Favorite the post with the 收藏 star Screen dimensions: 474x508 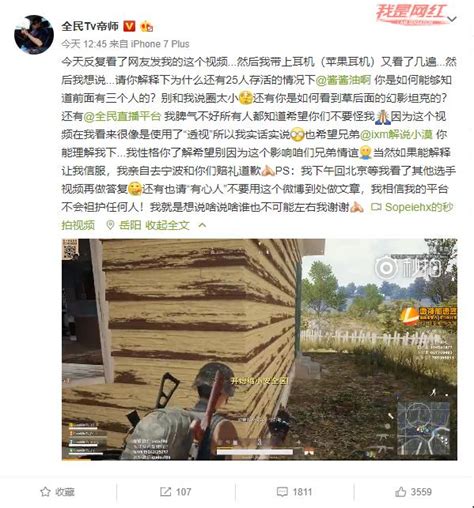(57, 492)
